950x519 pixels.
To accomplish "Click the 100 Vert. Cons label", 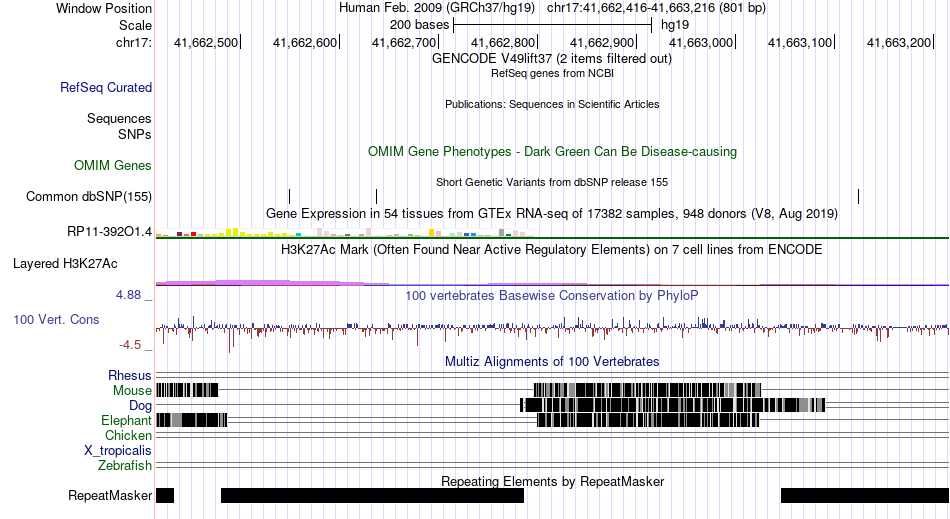I will (56, 319).
